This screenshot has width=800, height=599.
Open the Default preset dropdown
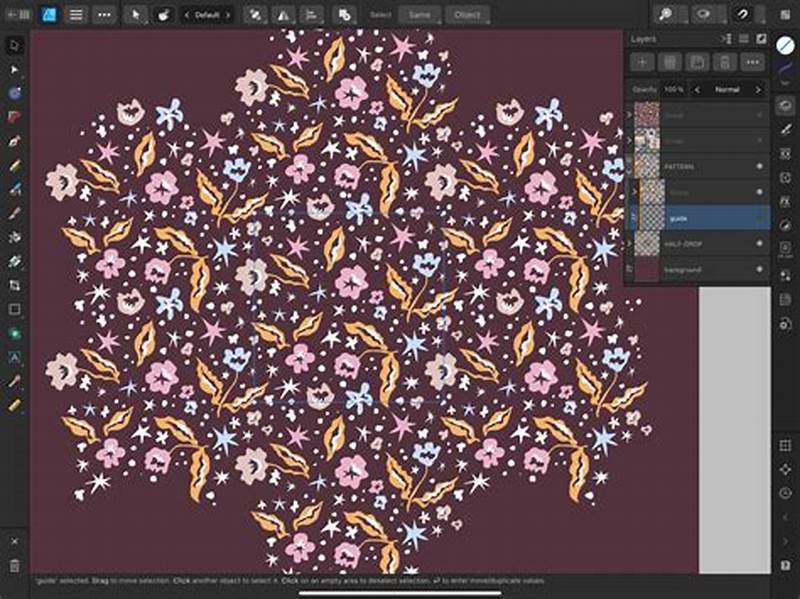(208, 14)
